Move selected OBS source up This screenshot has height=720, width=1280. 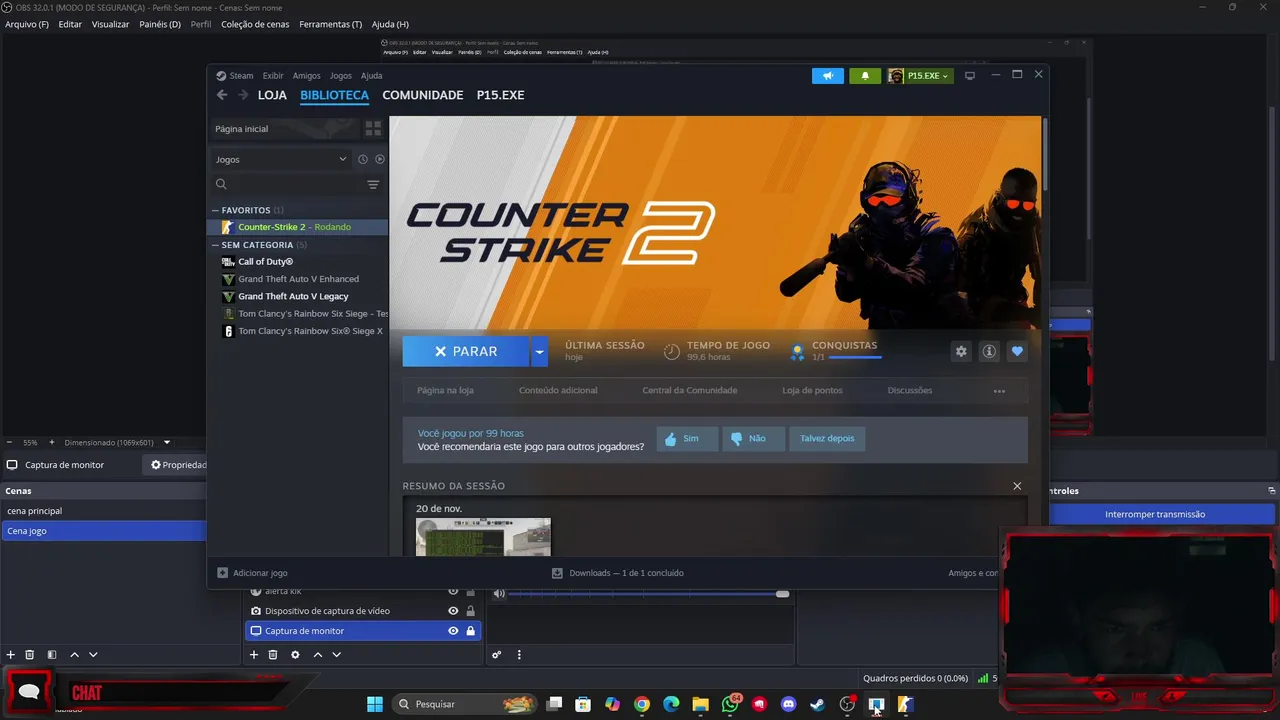(x=318, y=655)
